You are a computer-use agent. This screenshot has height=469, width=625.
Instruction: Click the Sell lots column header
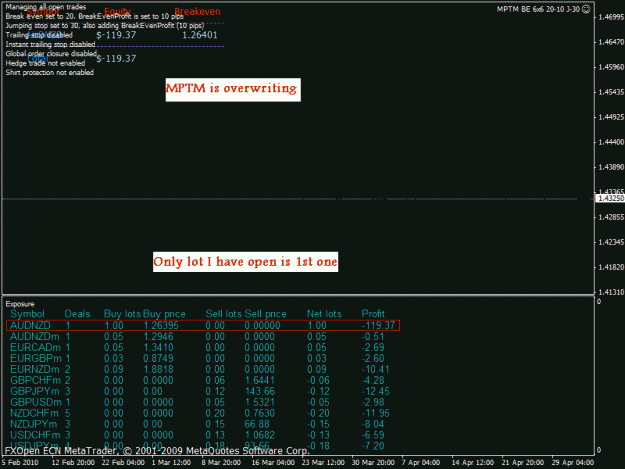[223, 314]
